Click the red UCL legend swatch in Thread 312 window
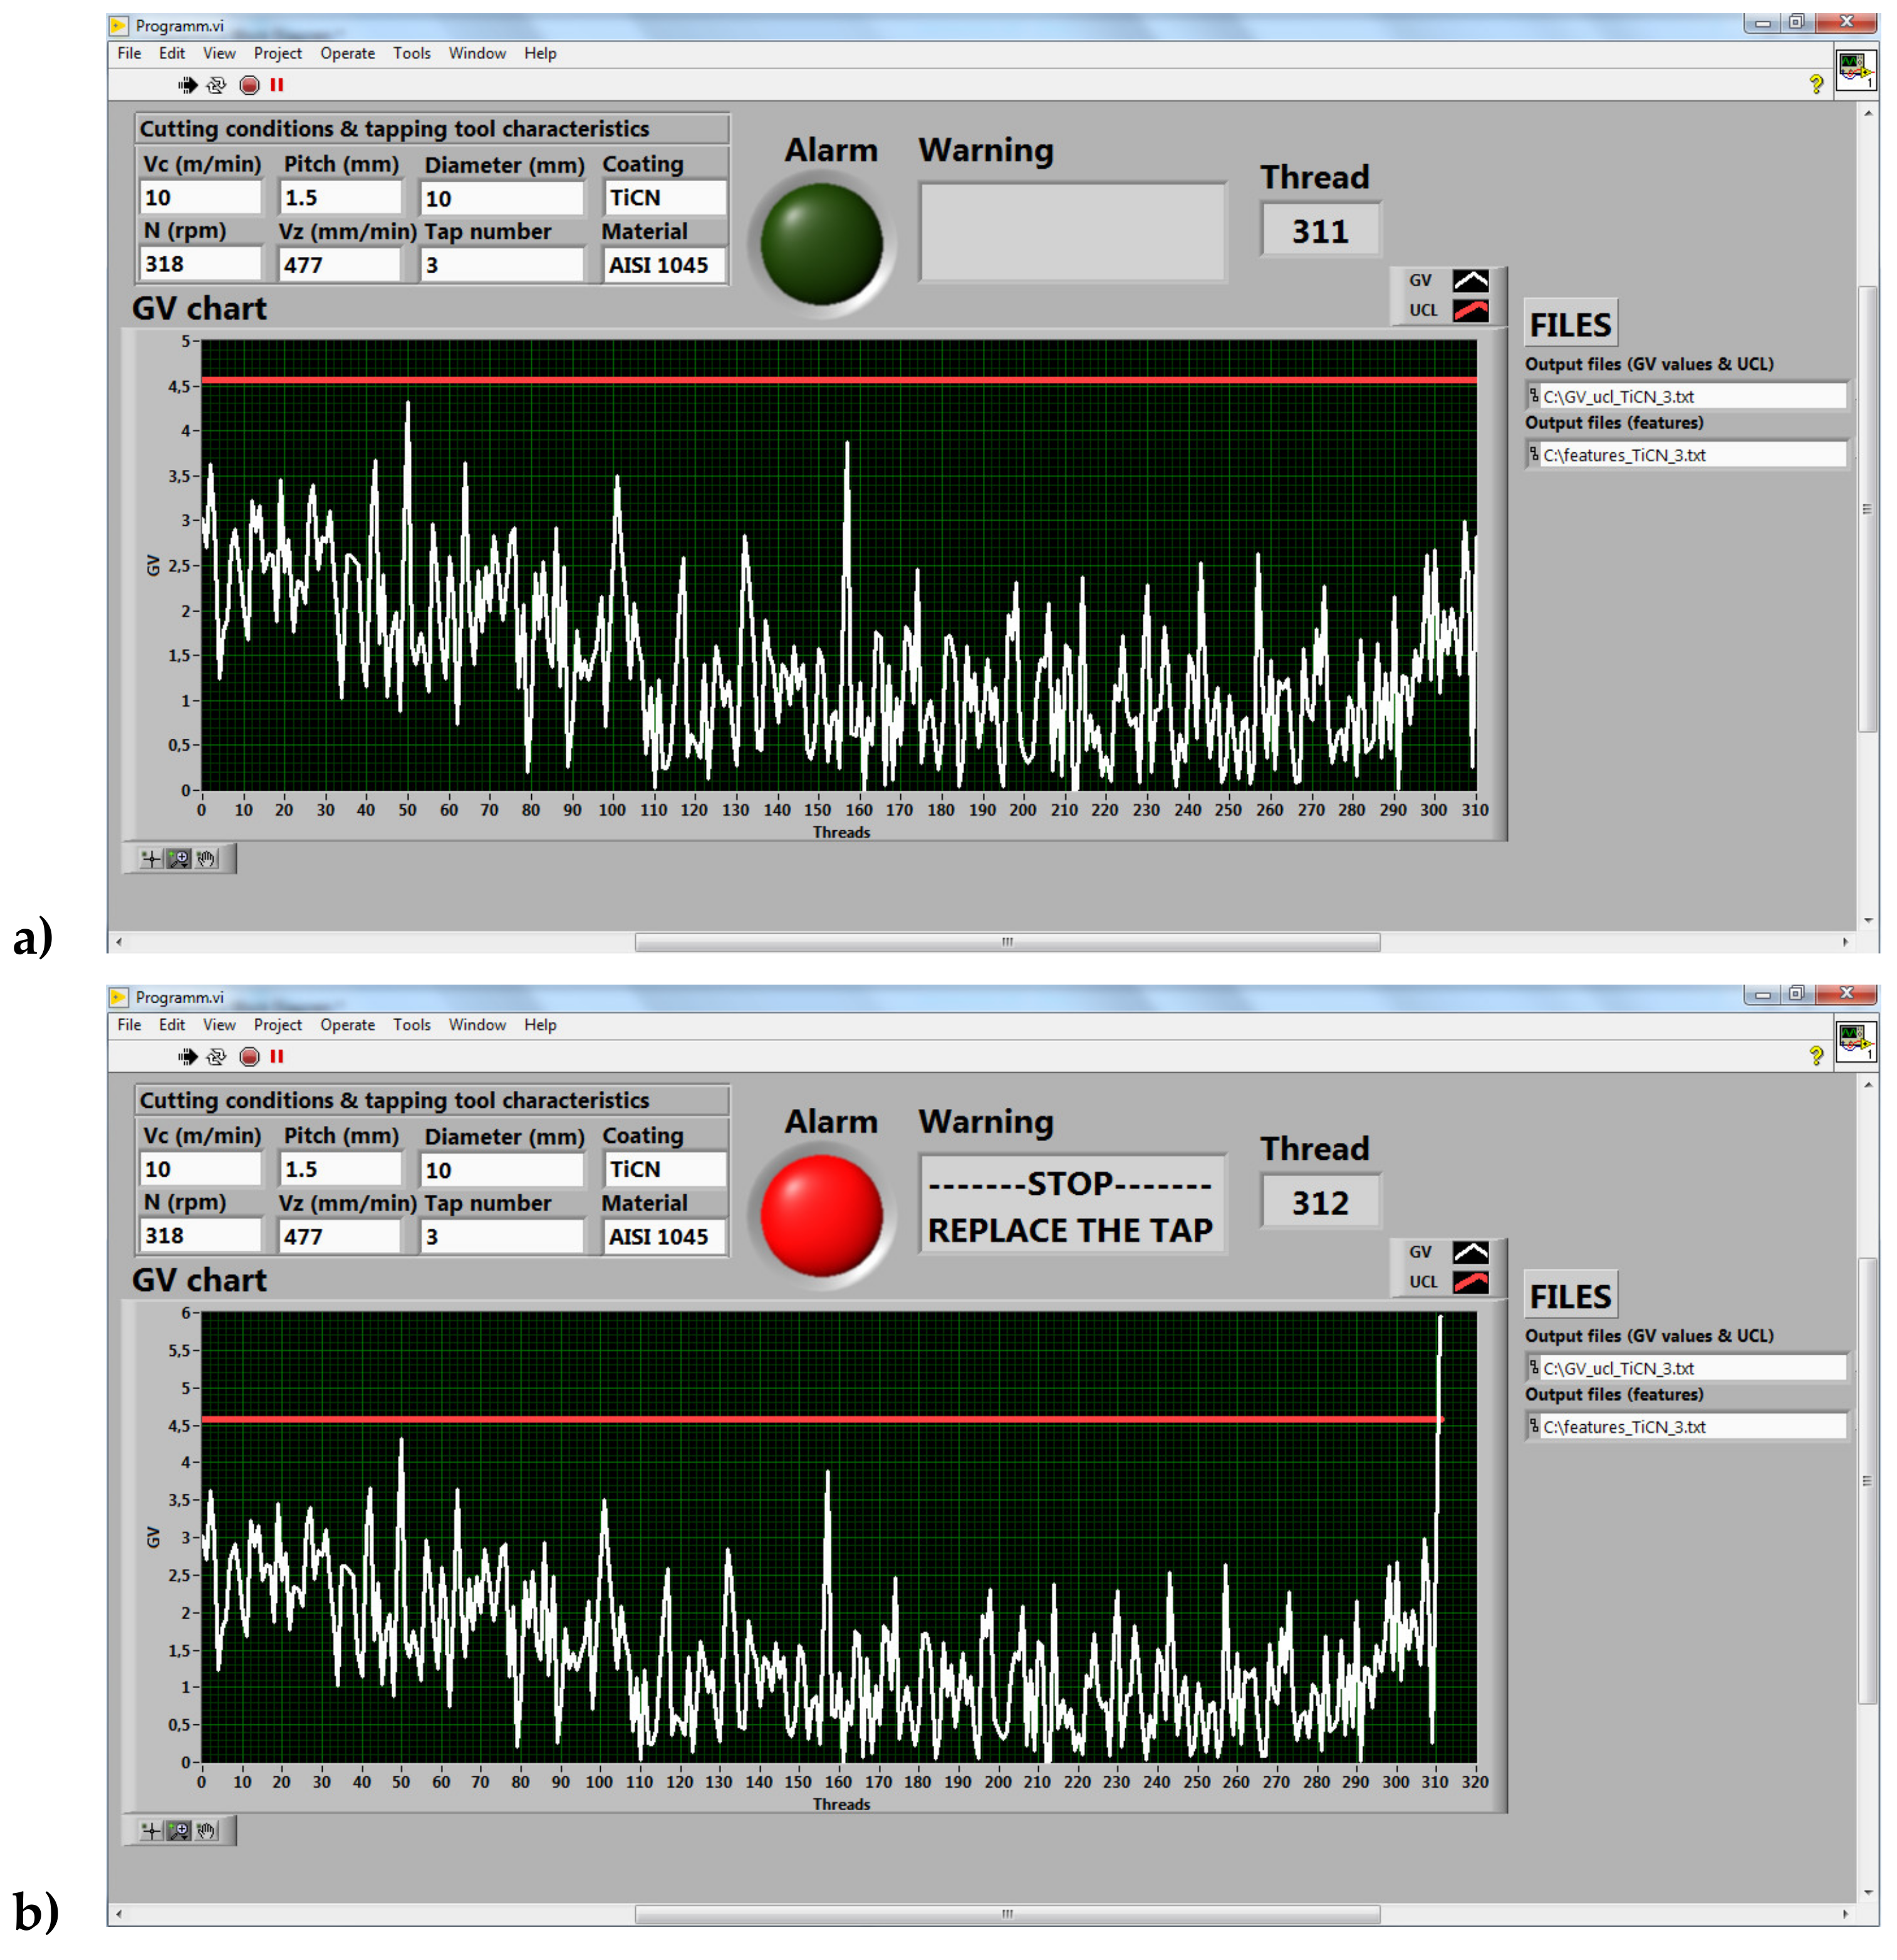 1470,1282
